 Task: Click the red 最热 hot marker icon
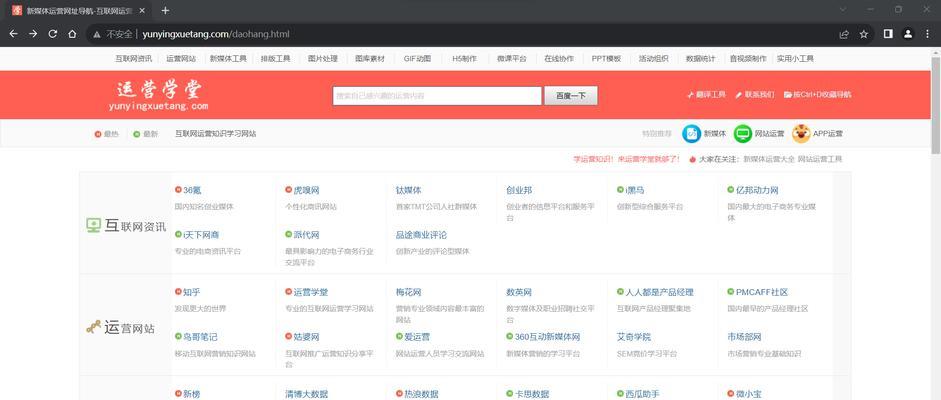98,134
